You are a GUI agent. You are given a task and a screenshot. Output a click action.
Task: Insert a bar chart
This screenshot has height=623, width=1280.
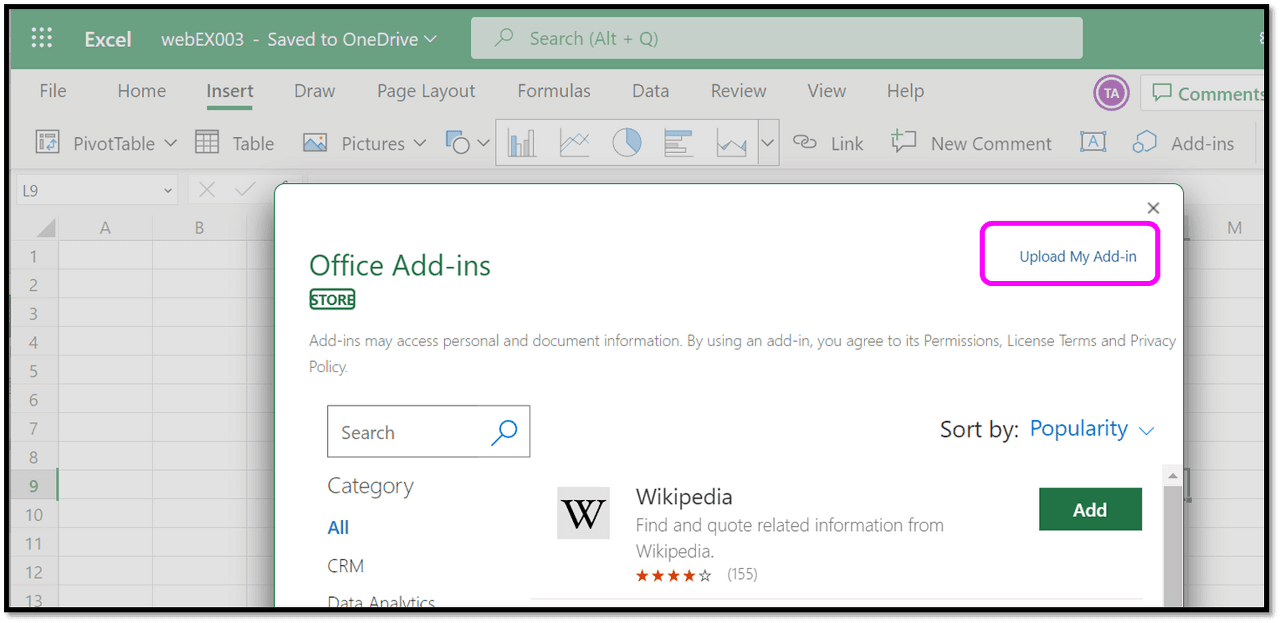coord(679,143)
